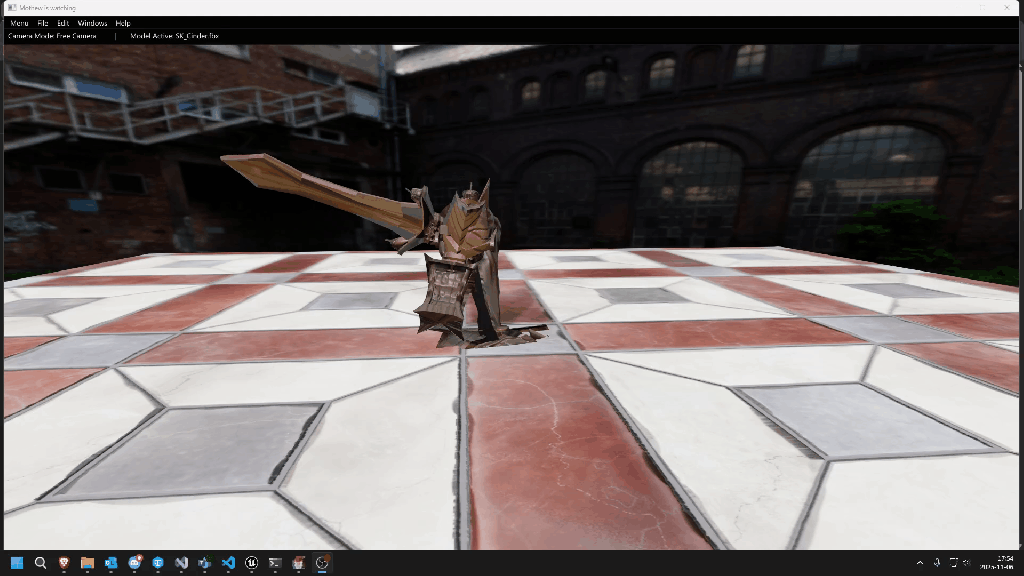
Task: Open the Help menu
Action: 123,23
